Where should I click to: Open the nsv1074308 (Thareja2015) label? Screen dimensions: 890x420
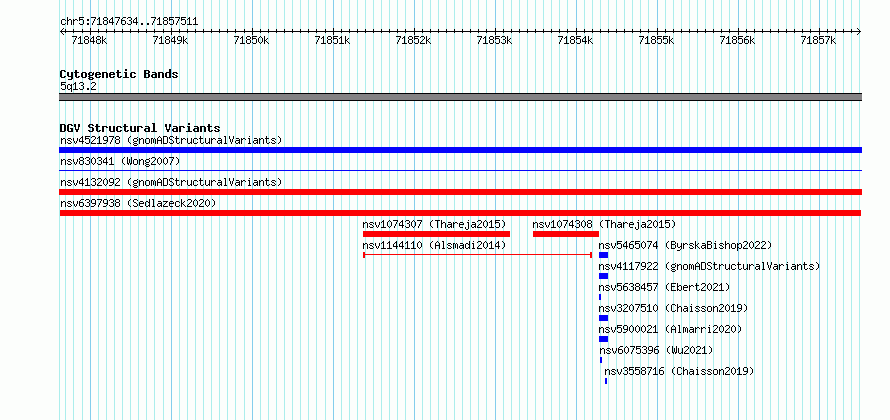pos(604,224)
